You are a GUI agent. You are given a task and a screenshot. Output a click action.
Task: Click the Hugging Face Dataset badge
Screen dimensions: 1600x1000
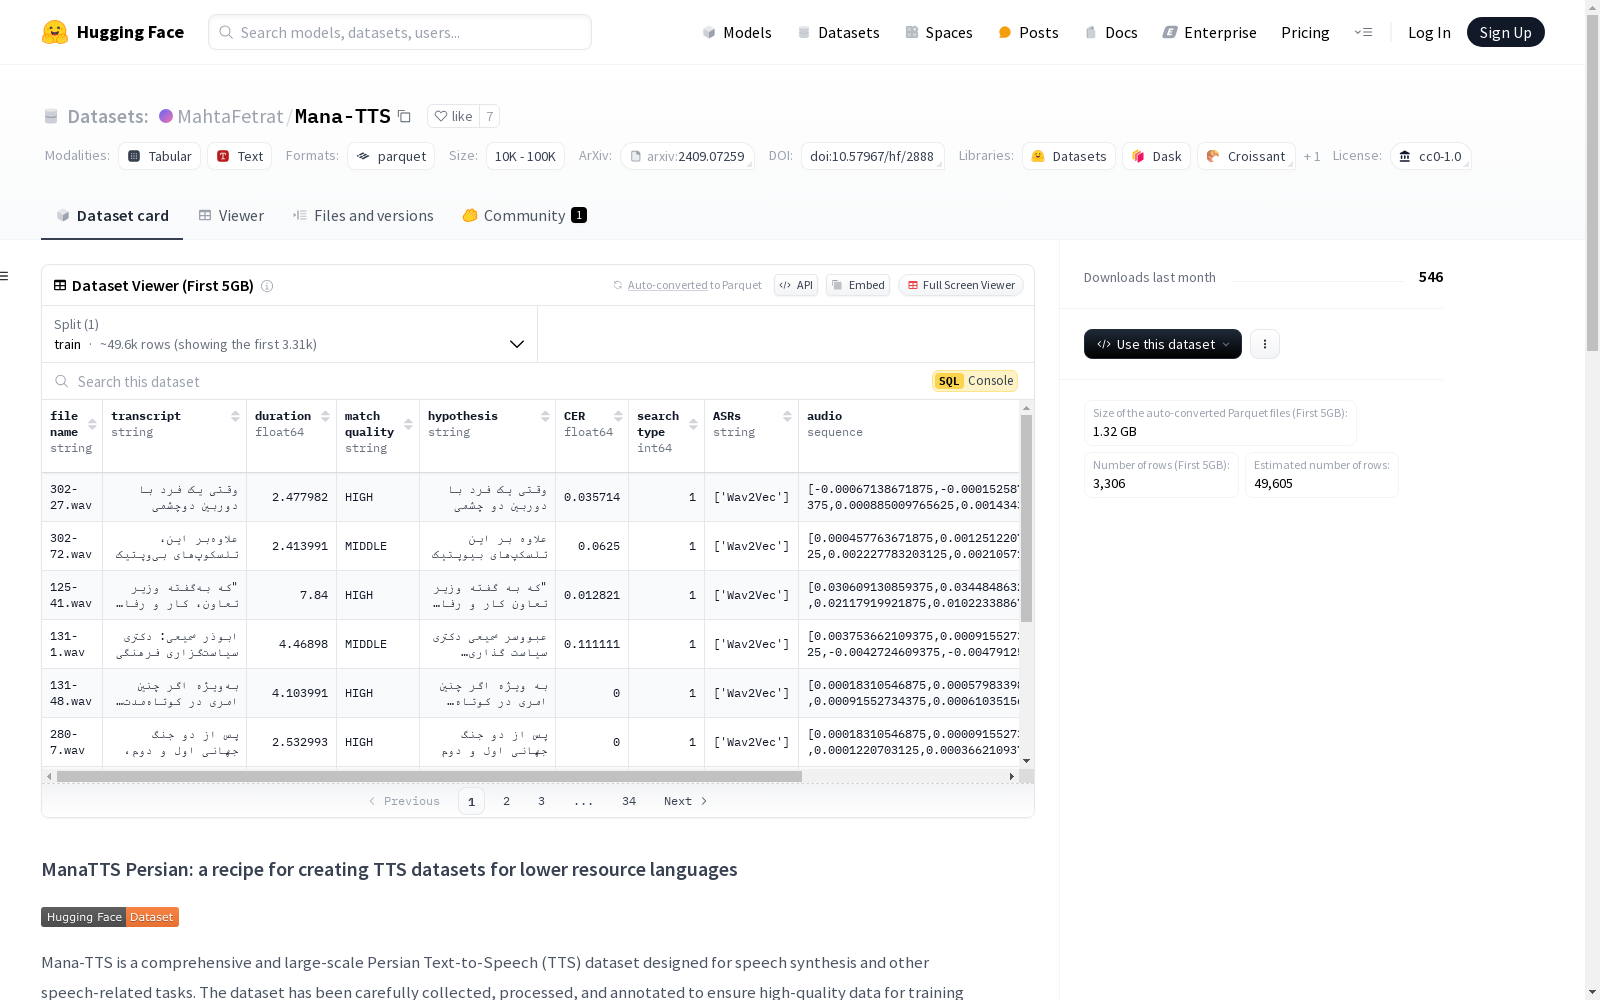pos(110,917)
